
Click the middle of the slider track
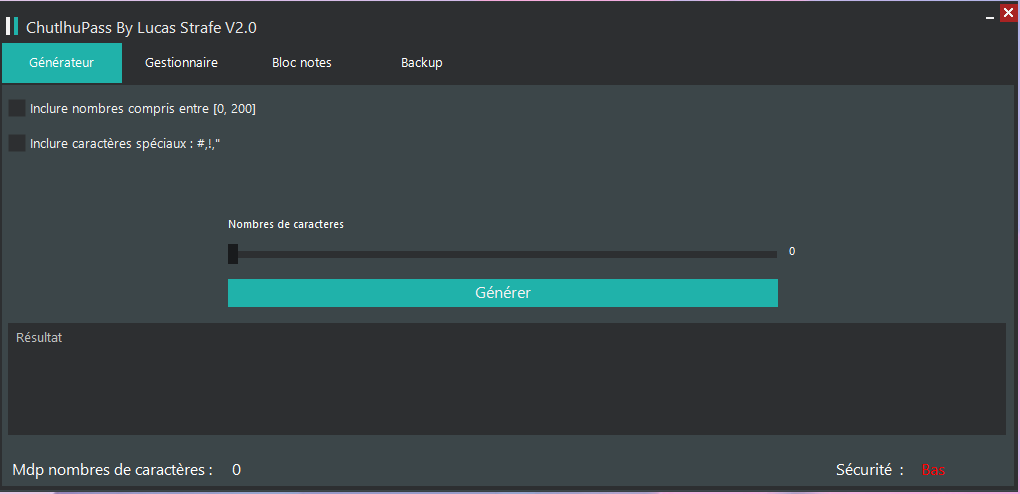pyautogui.click(x=503, y=254)
